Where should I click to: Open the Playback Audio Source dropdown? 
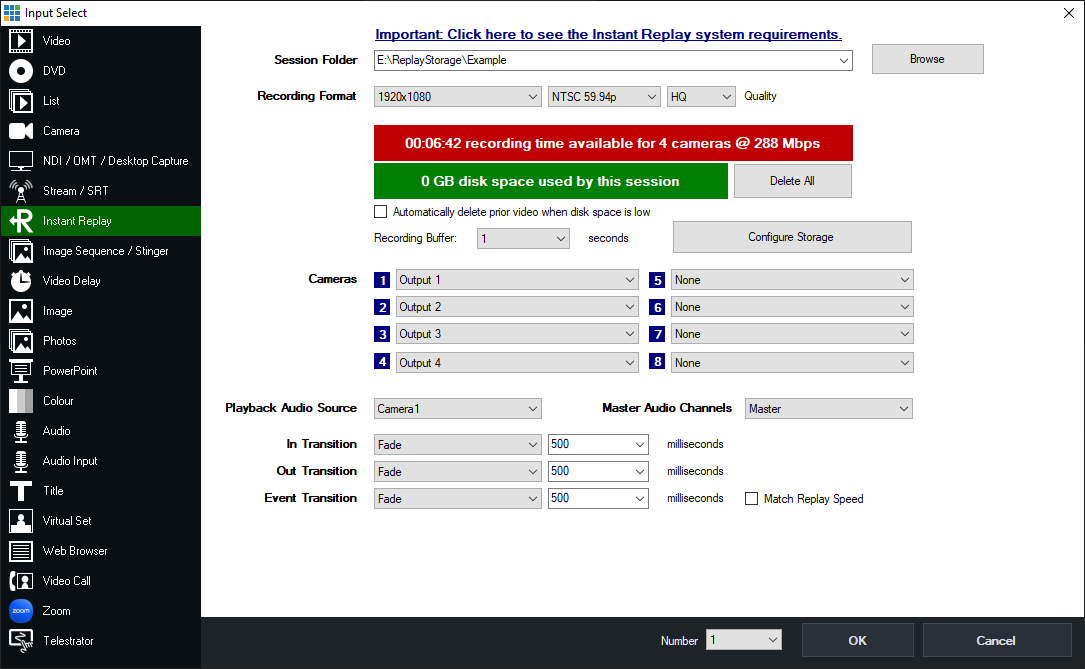[458, 409]
